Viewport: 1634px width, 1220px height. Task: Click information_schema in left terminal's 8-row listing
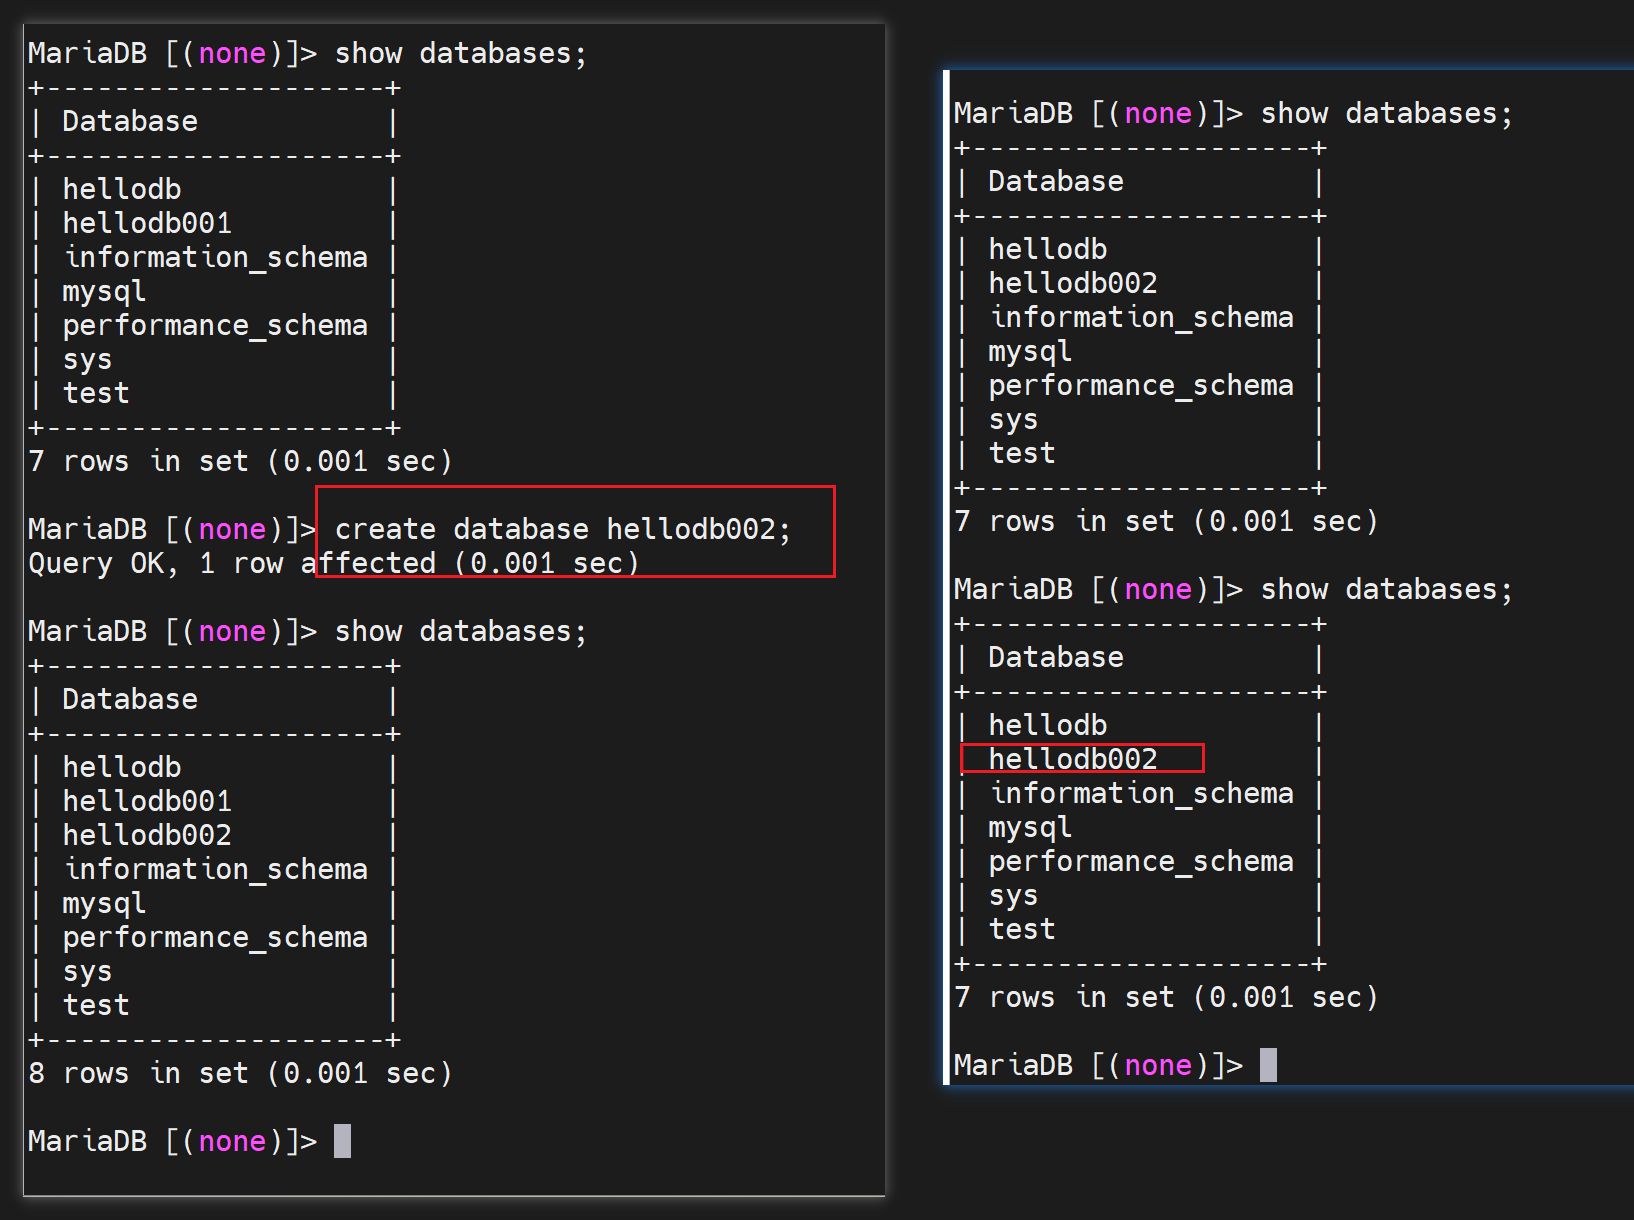click(x=215, y=869)
